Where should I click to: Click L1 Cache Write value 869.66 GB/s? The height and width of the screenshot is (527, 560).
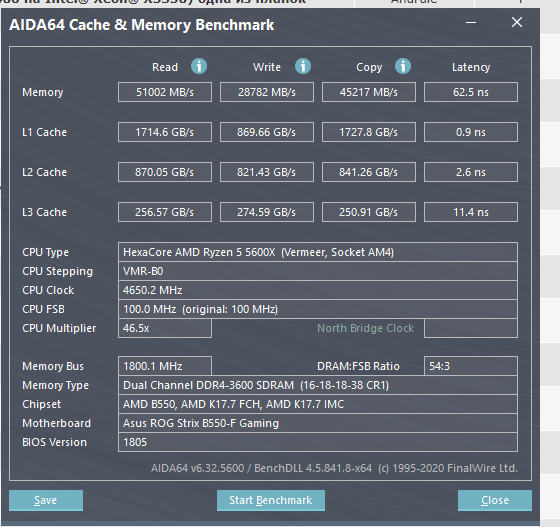coord(267,132)
